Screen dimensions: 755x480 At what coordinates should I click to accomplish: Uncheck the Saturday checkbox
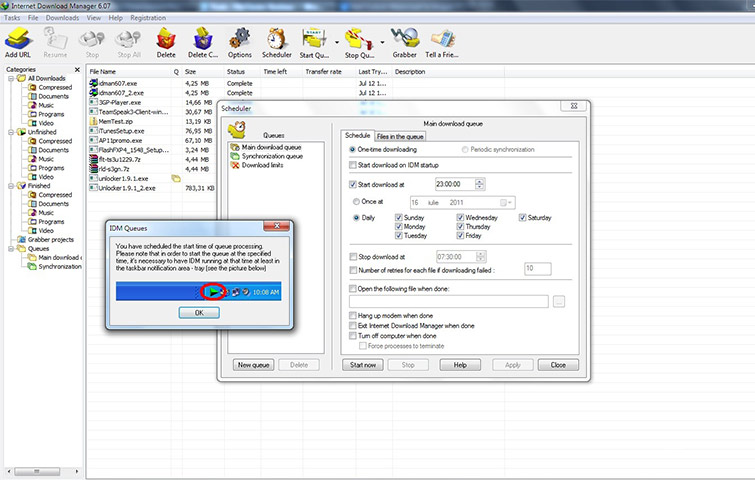[x=522, y=218]
